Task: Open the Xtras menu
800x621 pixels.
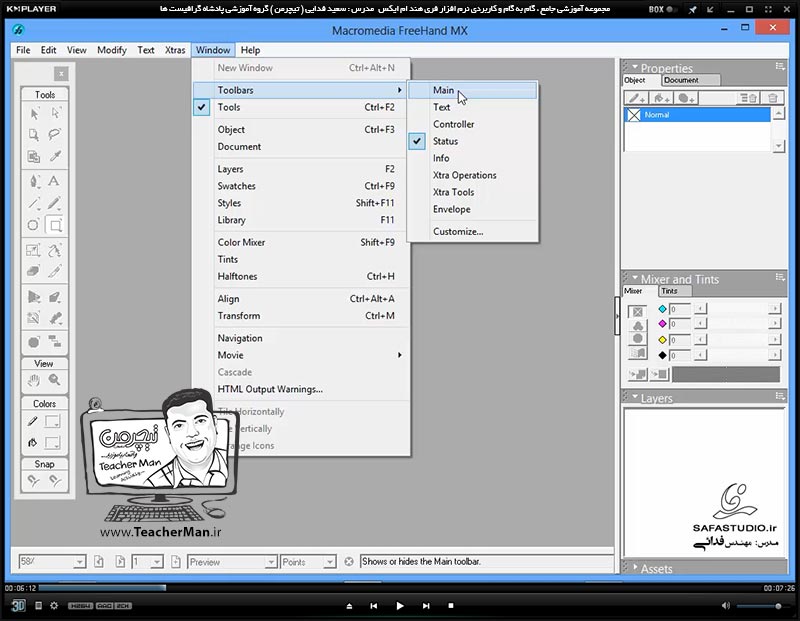Action: pos(175,50)
